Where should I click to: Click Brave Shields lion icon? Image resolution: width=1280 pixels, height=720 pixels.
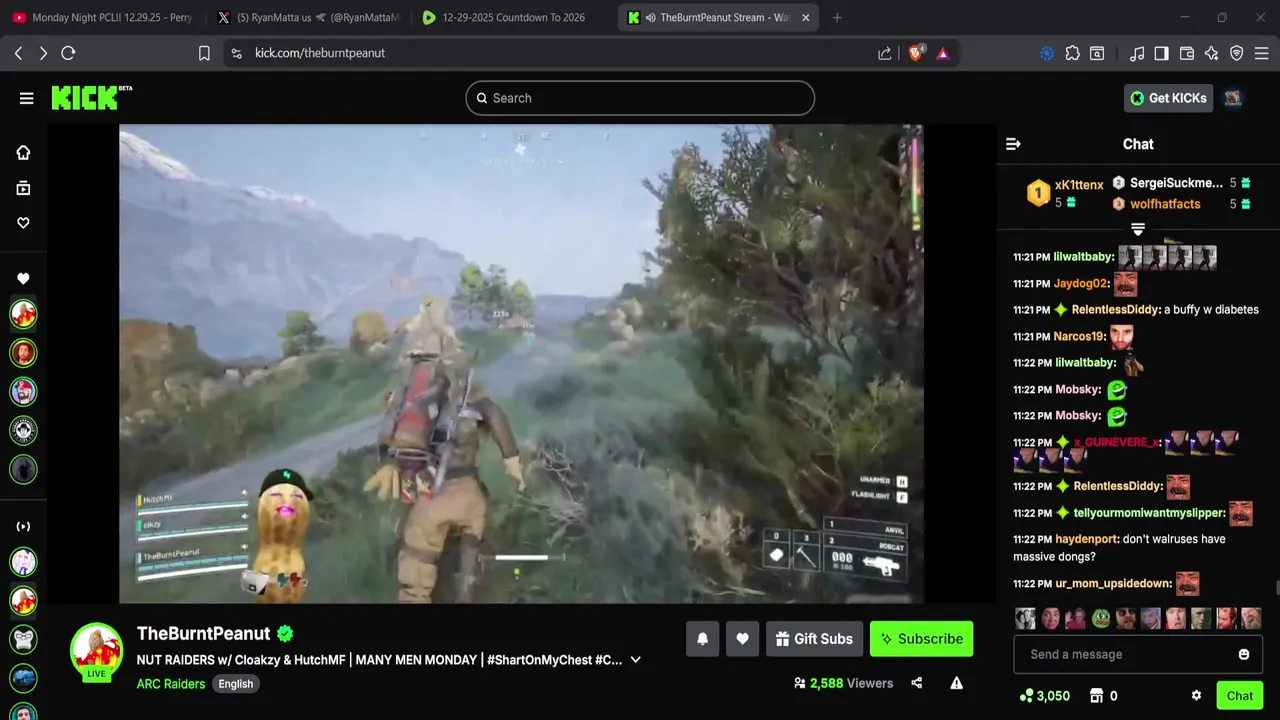(916, 53)
